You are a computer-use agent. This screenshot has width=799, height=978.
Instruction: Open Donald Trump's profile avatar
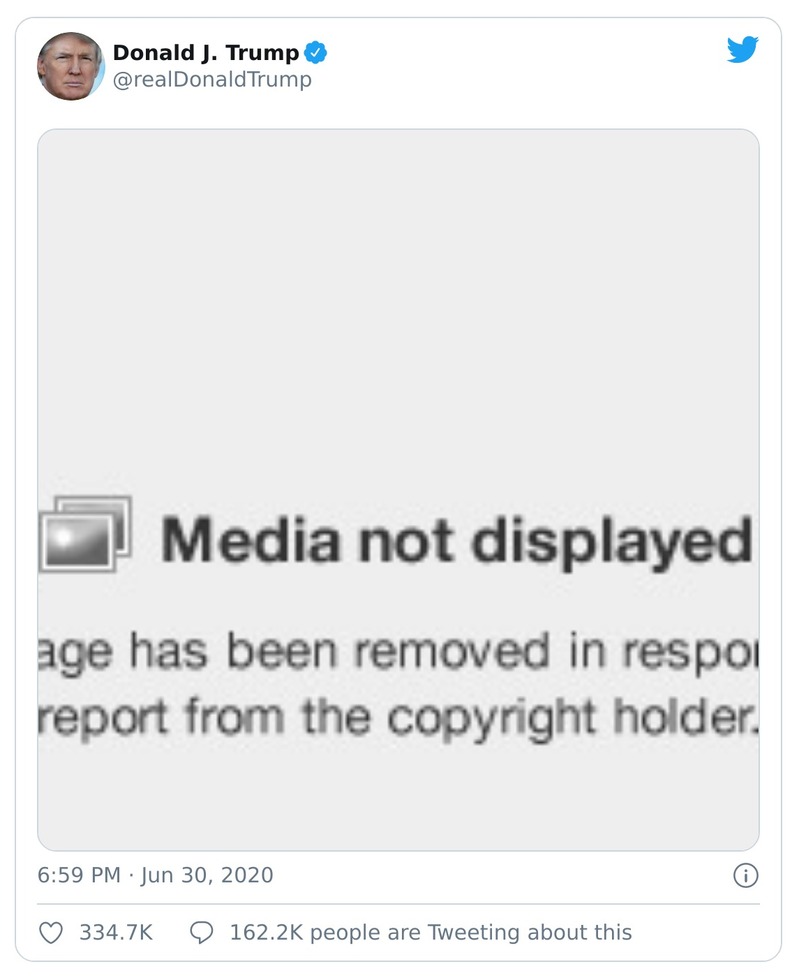tap(70, 65)
